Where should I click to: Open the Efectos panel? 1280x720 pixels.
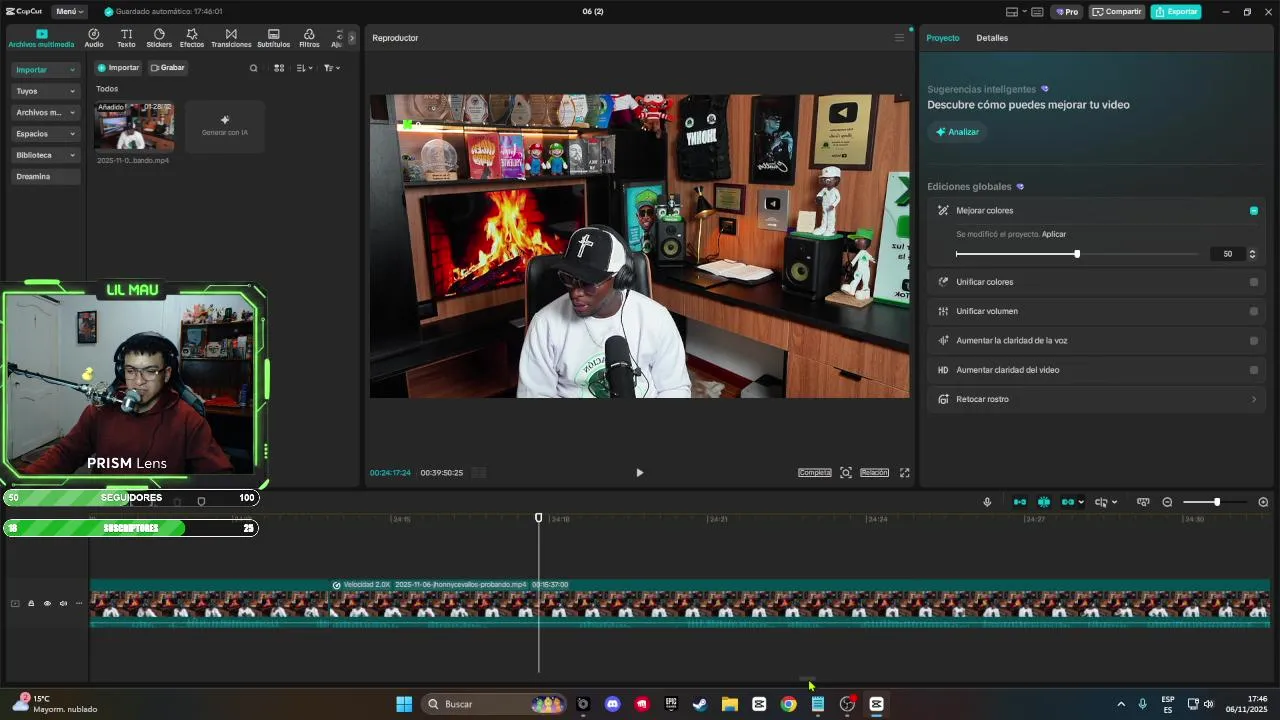coord(192,38)
